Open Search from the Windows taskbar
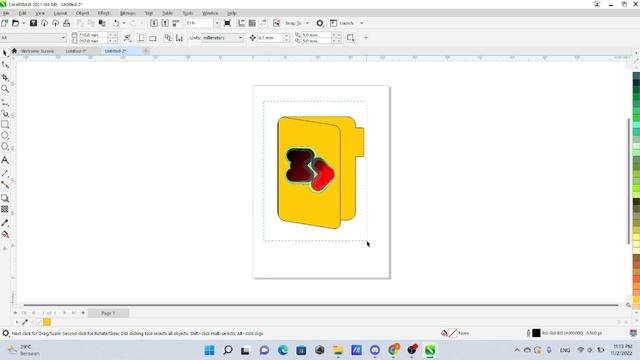 (228, 350)
